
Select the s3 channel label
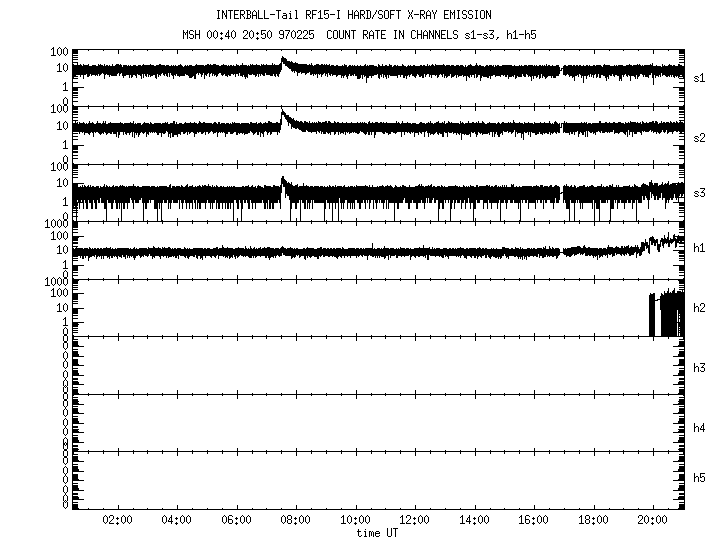pos(699,193)
